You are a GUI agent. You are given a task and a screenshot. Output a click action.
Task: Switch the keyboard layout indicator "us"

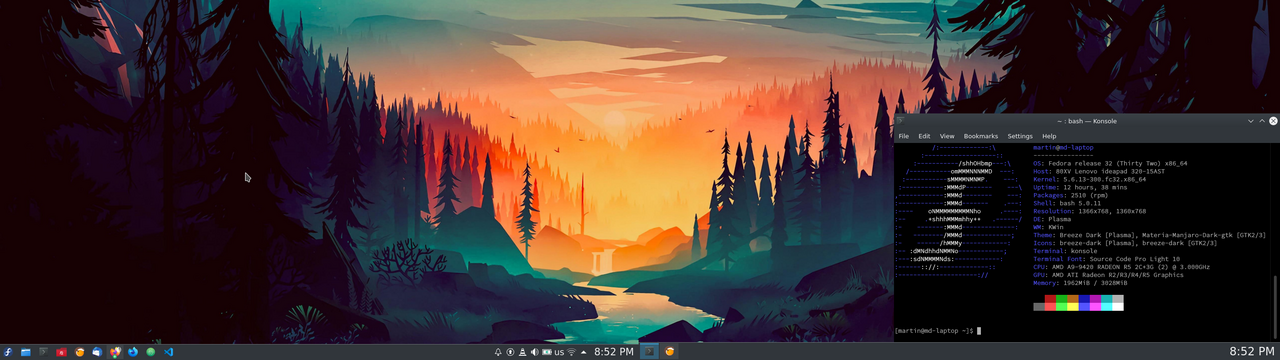point(559,352)
